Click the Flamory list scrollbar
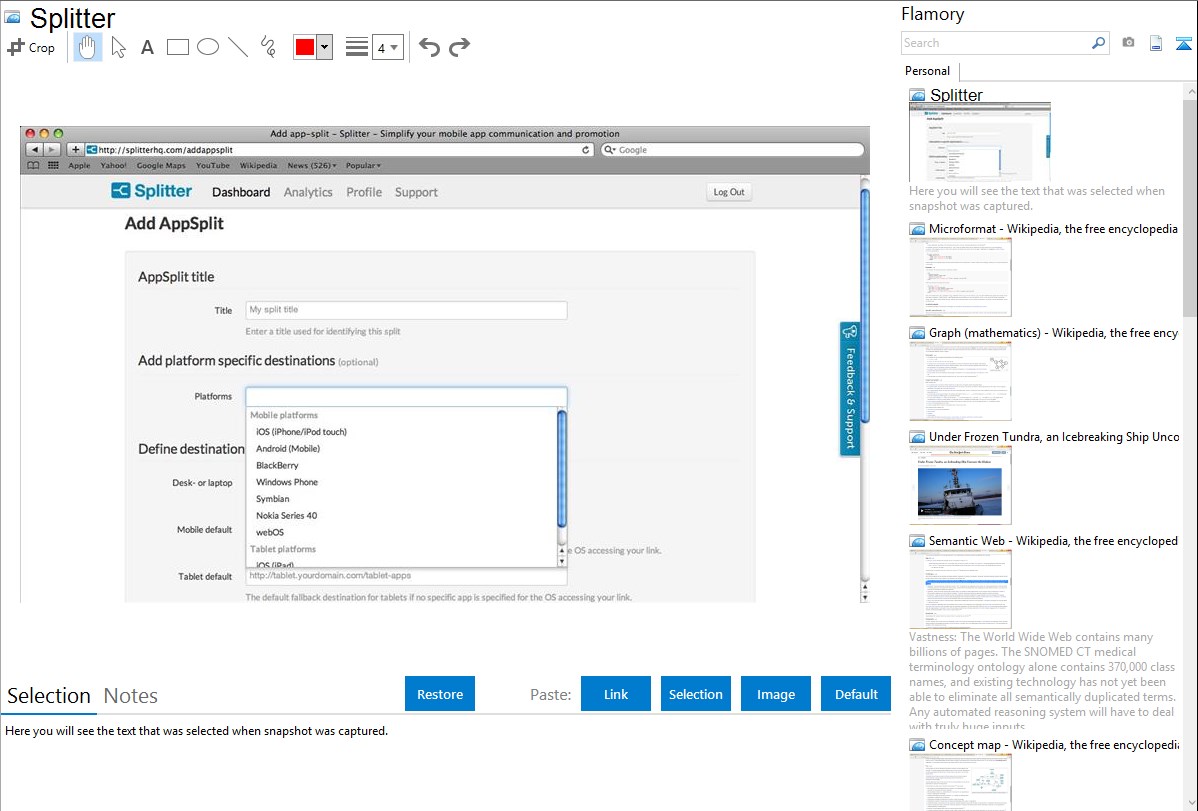This screenshot has width=1198, height=811. pyautogui.click(x=1190, y=207)
